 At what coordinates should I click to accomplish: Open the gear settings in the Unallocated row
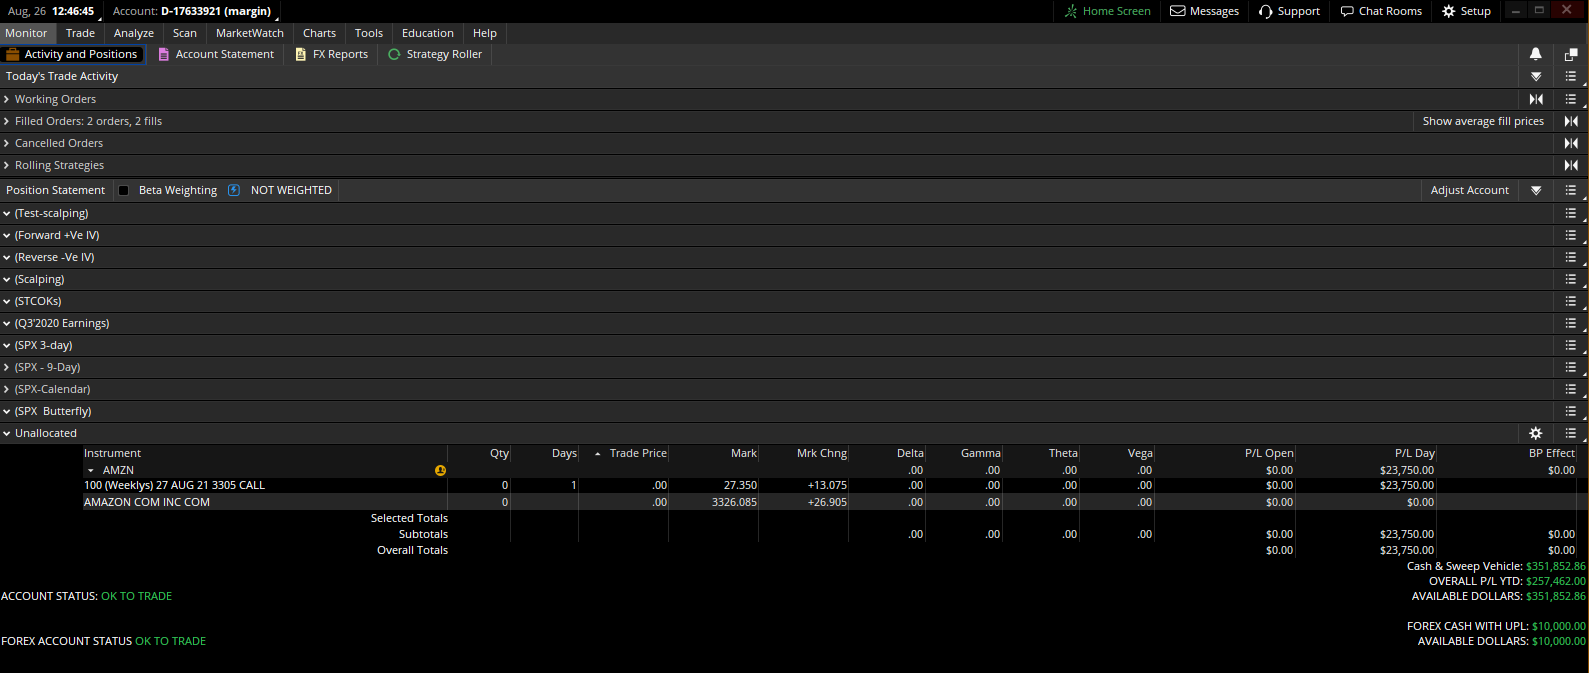click(1535, 433)
